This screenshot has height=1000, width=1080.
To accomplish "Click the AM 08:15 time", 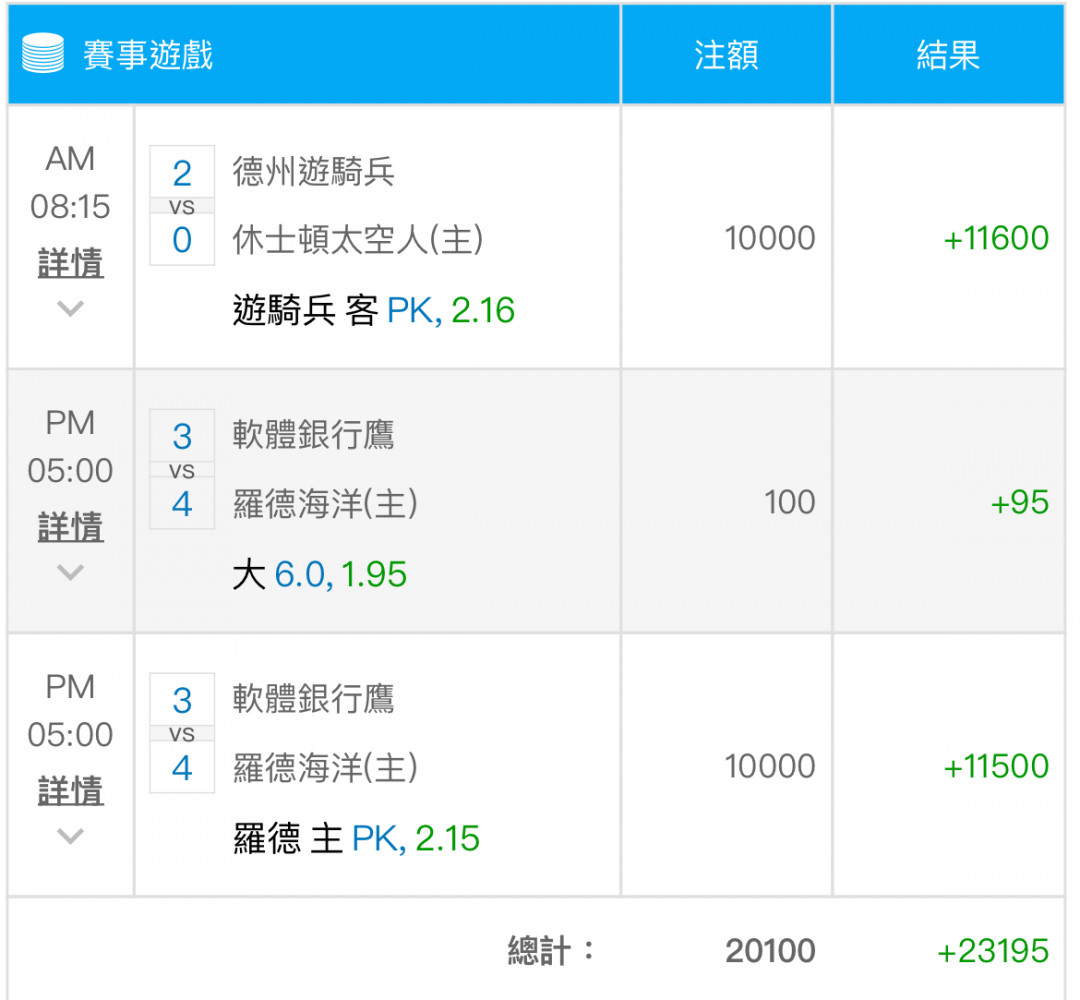I will 70,183.
